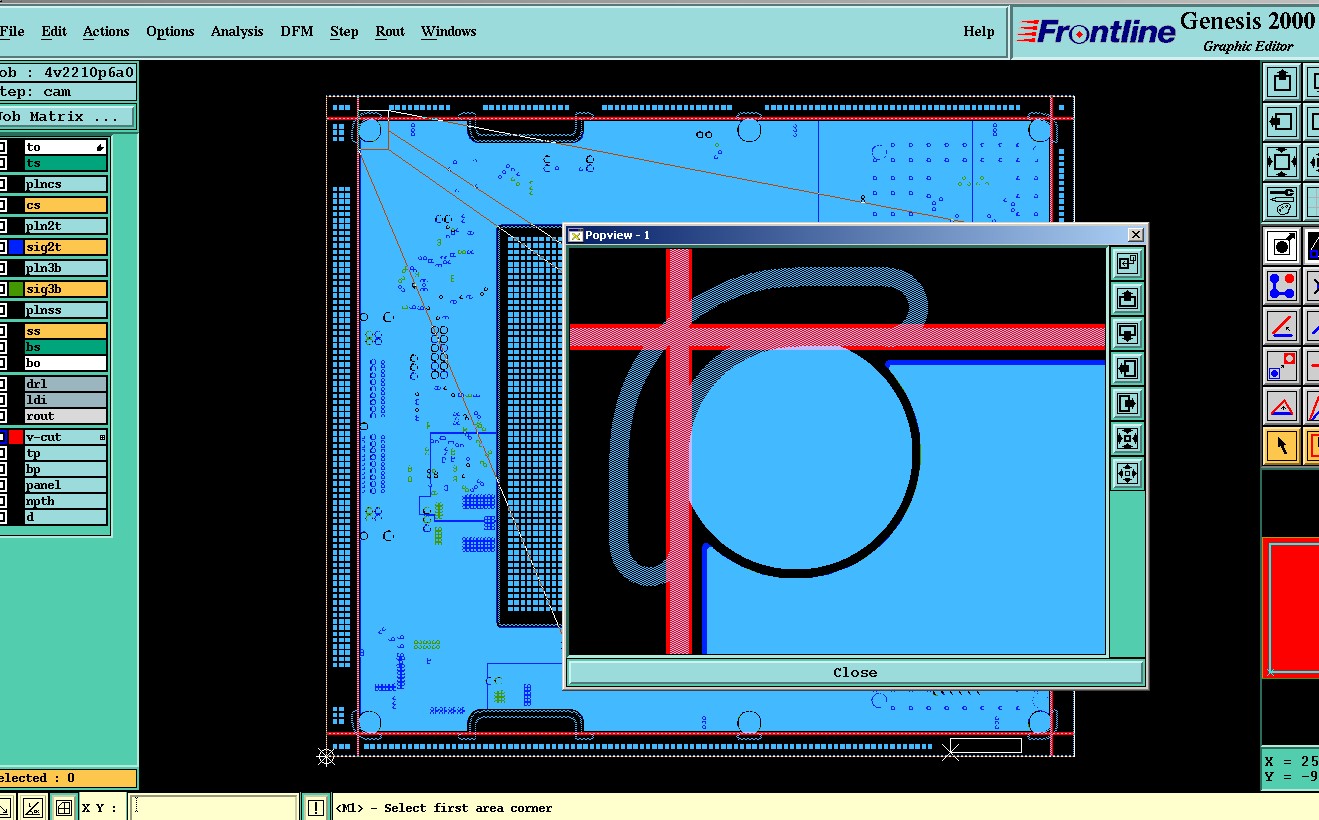Toggle display checkbox for layer cs
1319x820 pixels.
3,205
